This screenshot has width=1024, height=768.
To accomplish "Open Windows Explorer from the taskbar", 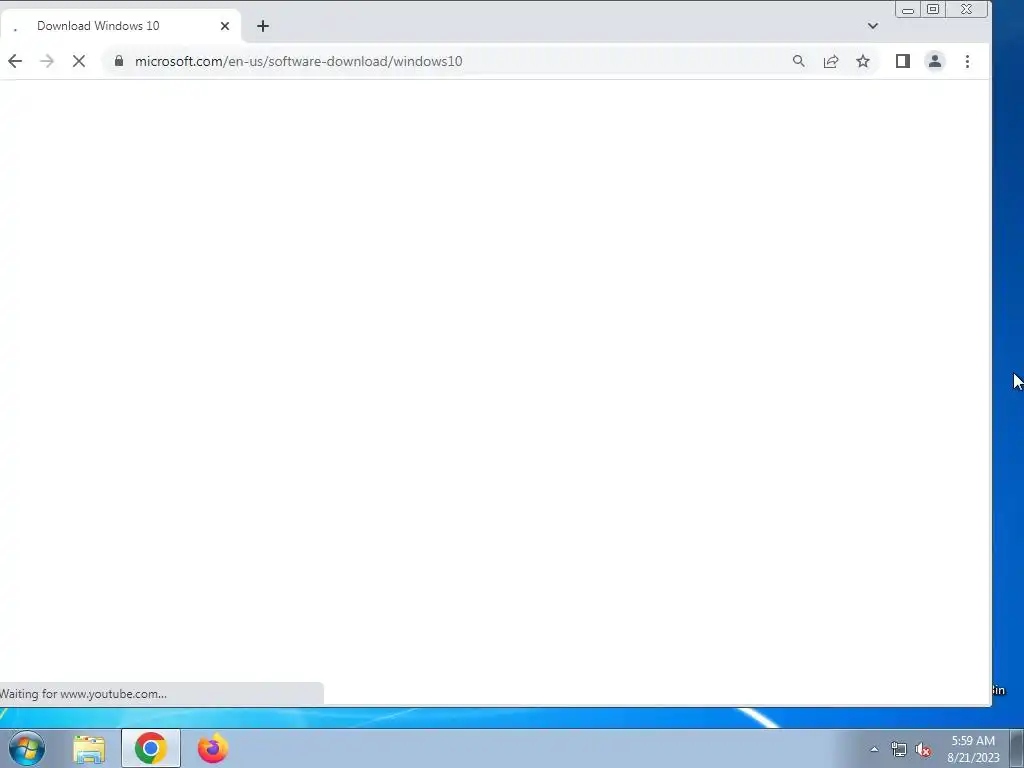I will [x=89, y=749].
